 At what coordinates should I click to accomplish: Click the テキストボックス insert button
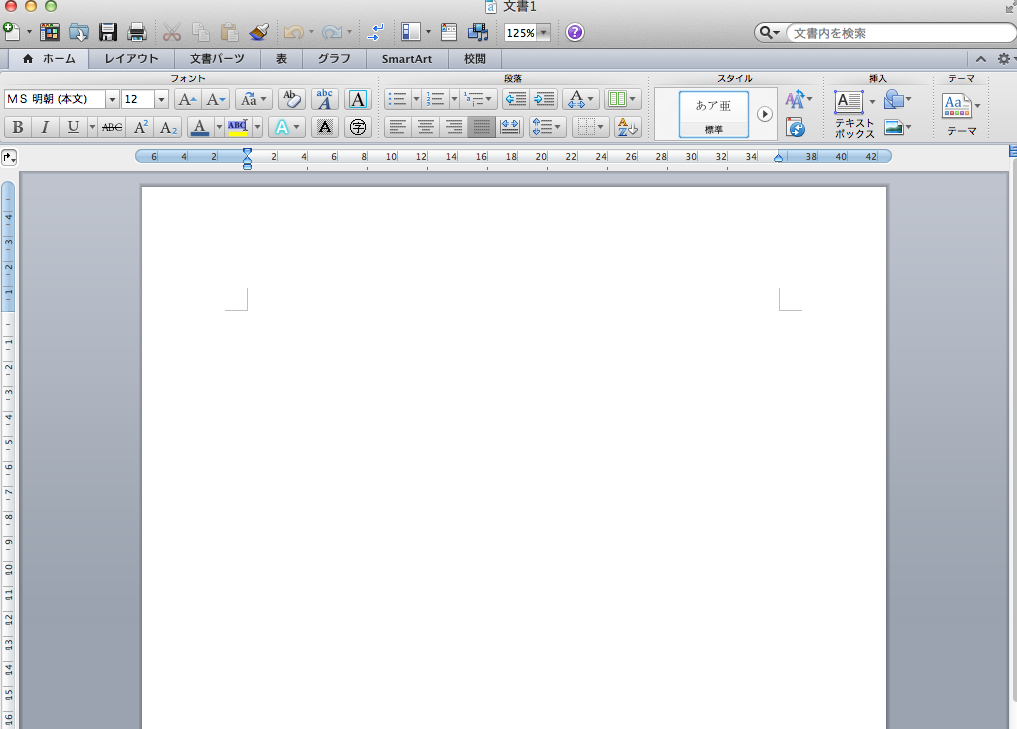(x=849, y=101)
